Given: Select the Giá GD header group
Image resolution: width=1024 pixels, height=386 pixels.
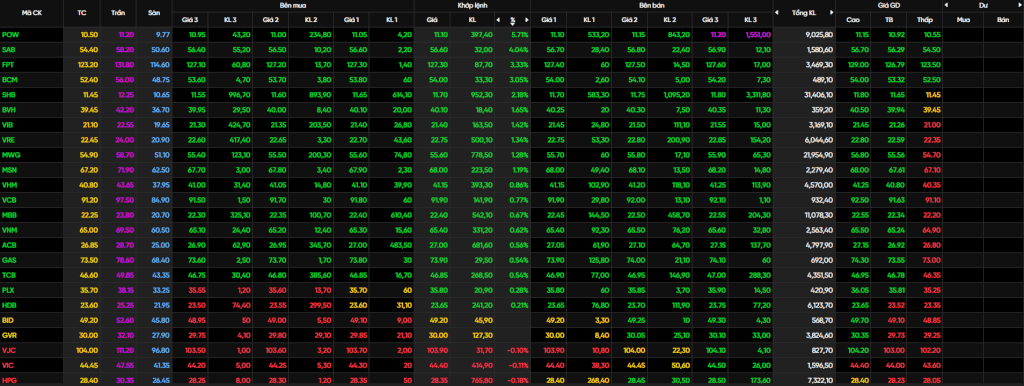Looking at the screenshot, I should pos(889,5).
